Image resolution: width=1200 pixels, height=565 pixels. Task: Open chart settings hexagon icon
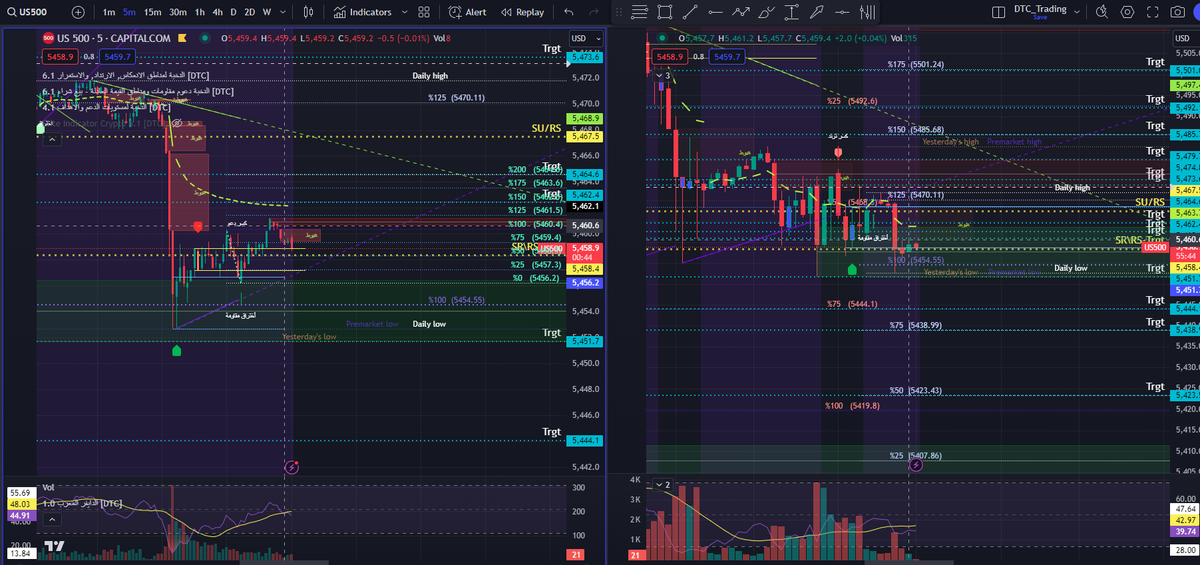click(x=1127, y=12)
